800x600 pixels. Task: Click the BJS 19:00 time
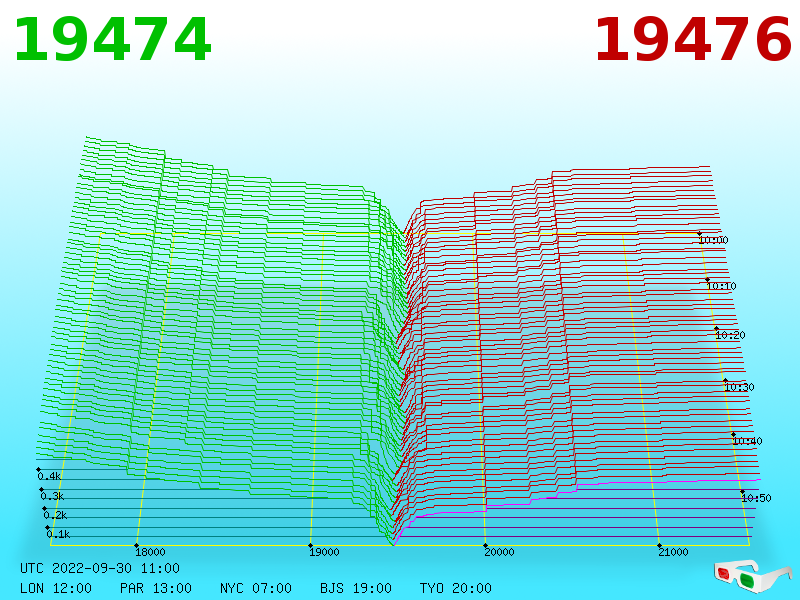356,588
